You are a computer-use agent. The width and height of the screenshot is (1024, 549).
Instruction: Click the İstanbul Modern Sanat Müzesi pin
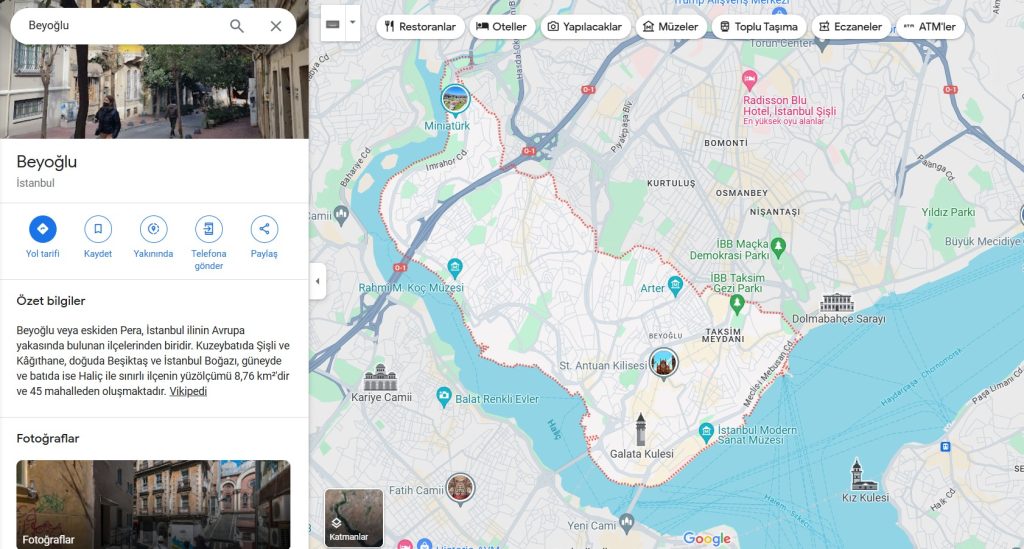(x=706, y=431)
